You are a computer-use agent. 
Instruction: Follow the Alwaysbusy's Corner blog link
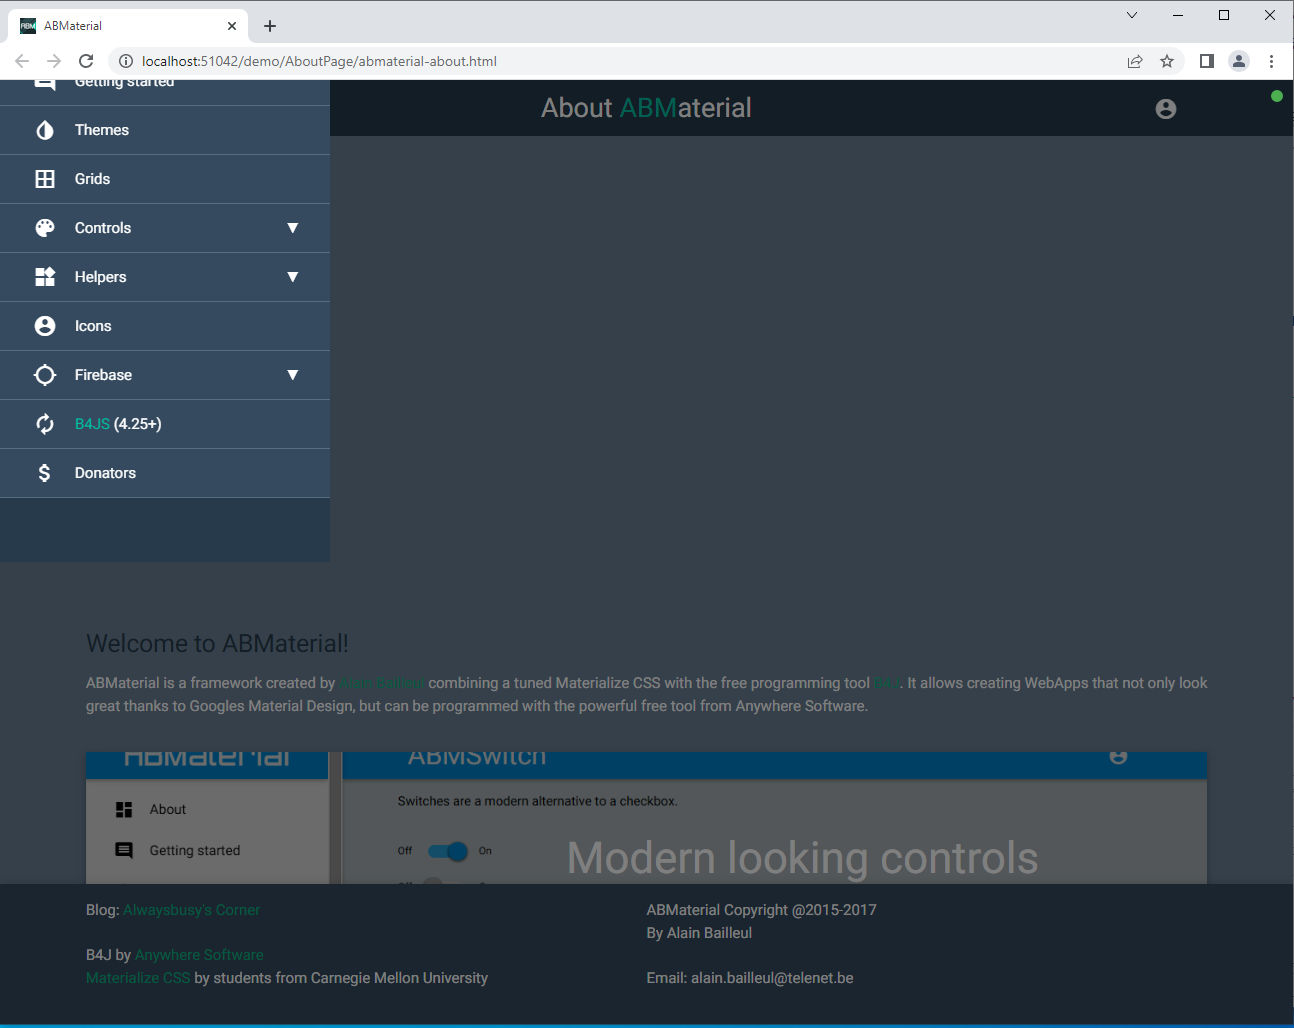click(191, 910)
